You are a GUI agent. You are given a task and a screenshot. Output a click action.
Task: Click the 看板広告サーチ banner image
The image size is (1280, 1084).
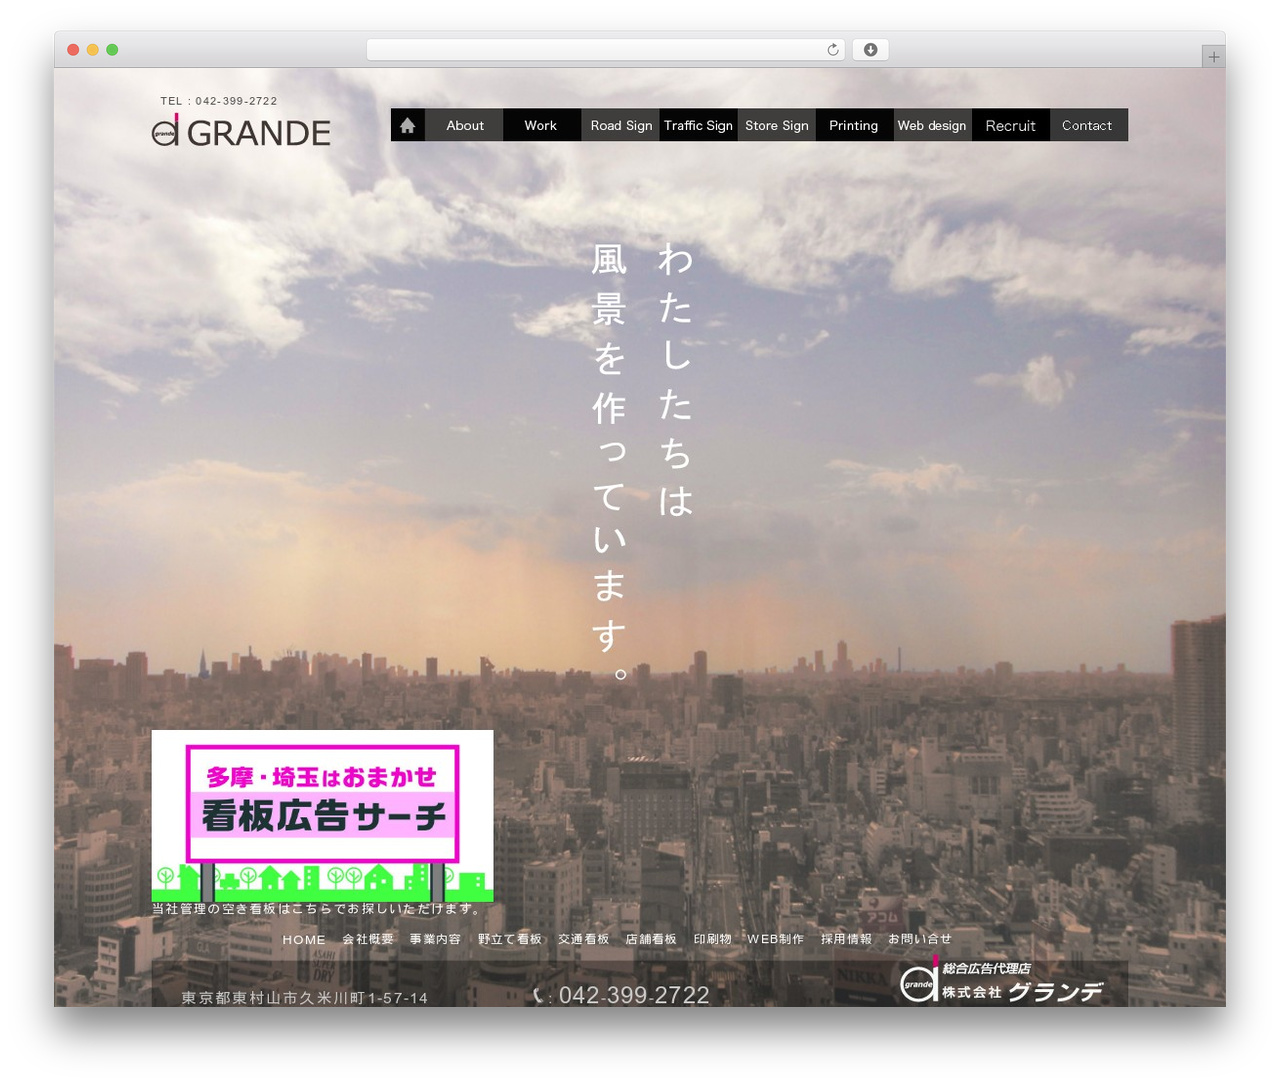click(322, 815)
